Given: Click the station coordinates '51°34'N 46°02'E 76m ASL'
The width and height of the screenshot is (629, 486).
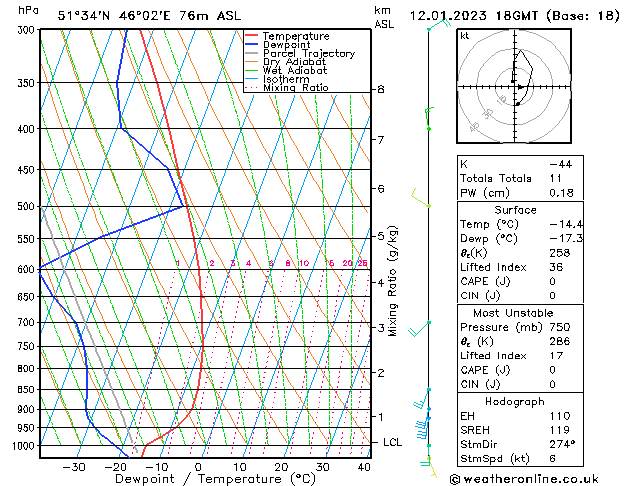Looking at the screenshot, I should (149, 16).
